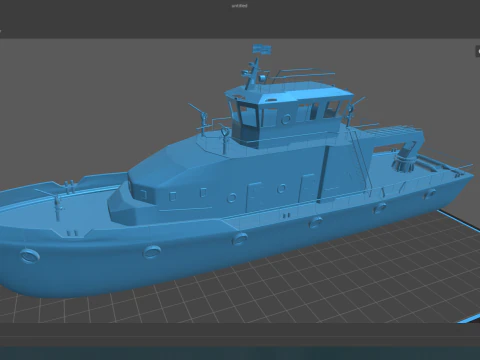The width and height of the screenshot is (480, 360).
Task: Click the "untitled" window title text
Action: point(239,6)
